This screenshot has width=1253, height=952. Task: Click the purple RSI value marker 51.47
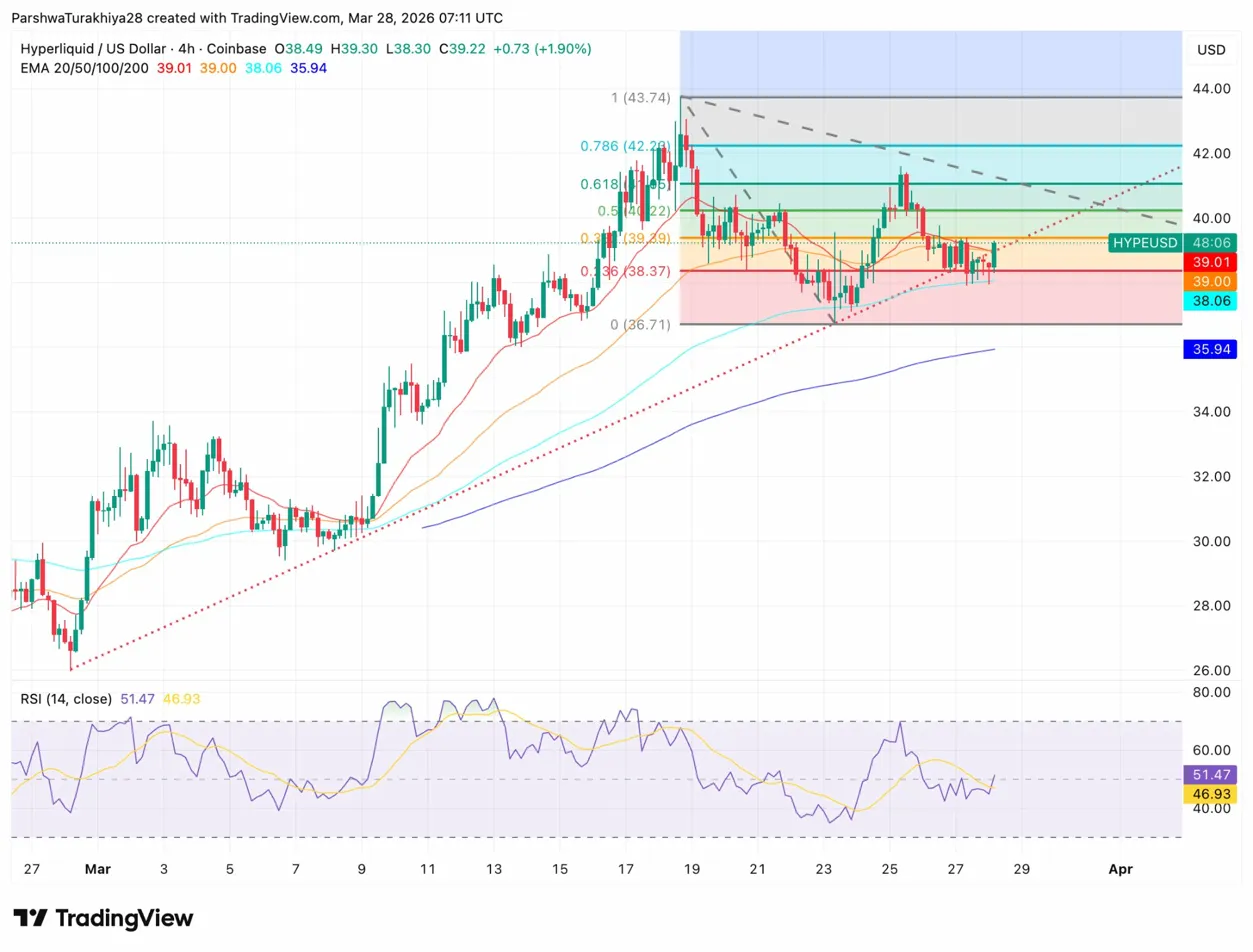point(1211,775)
